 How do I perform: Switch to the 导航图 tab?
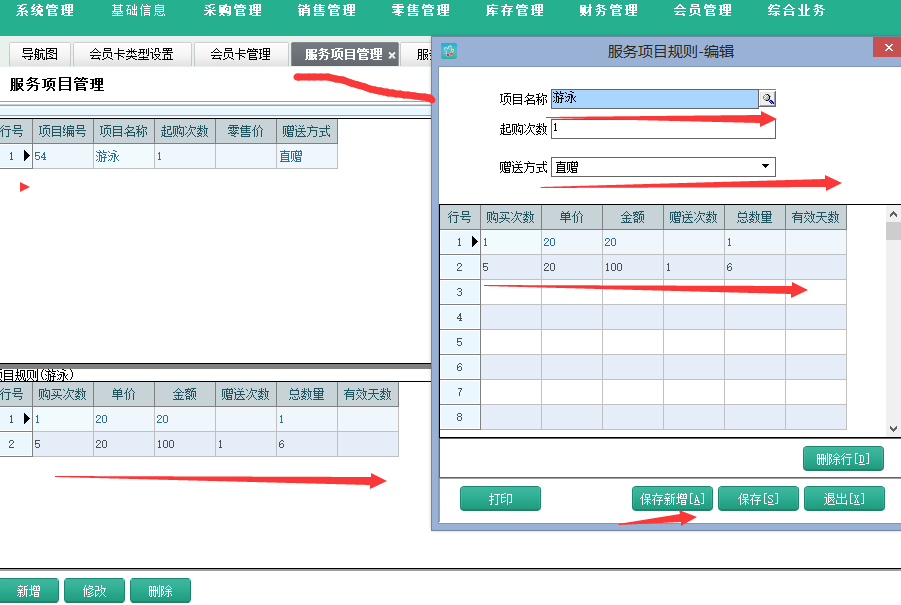point(40,54)
